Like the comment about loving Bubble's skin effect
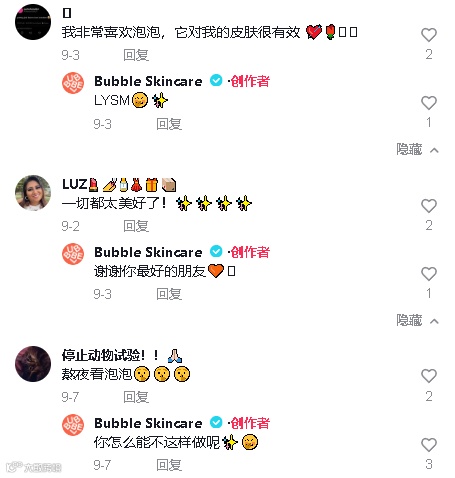The height and width of the screenshot is (478, 455). click(x=429, y=35)
